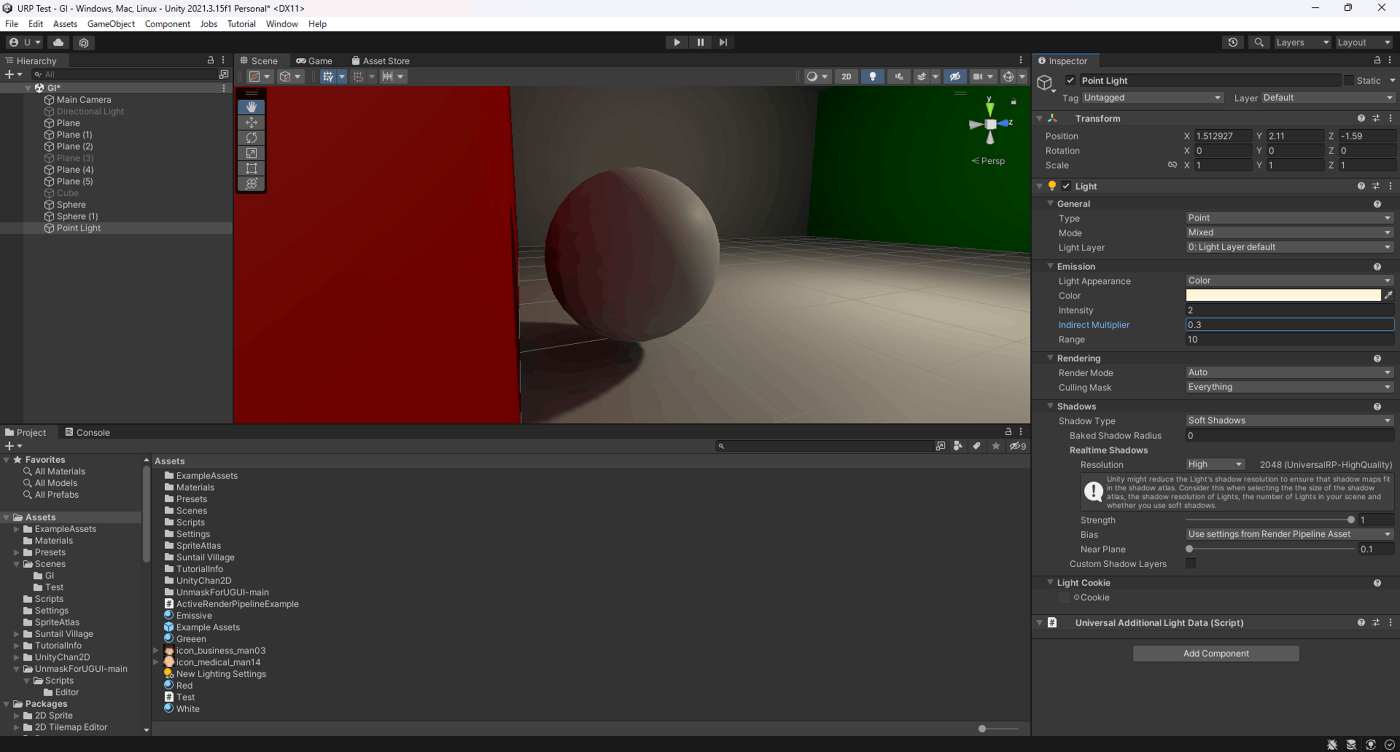The image size is (1400, 752).
Task: Select the Scale tool in Scene toolbar
Action: coord(252,153)
